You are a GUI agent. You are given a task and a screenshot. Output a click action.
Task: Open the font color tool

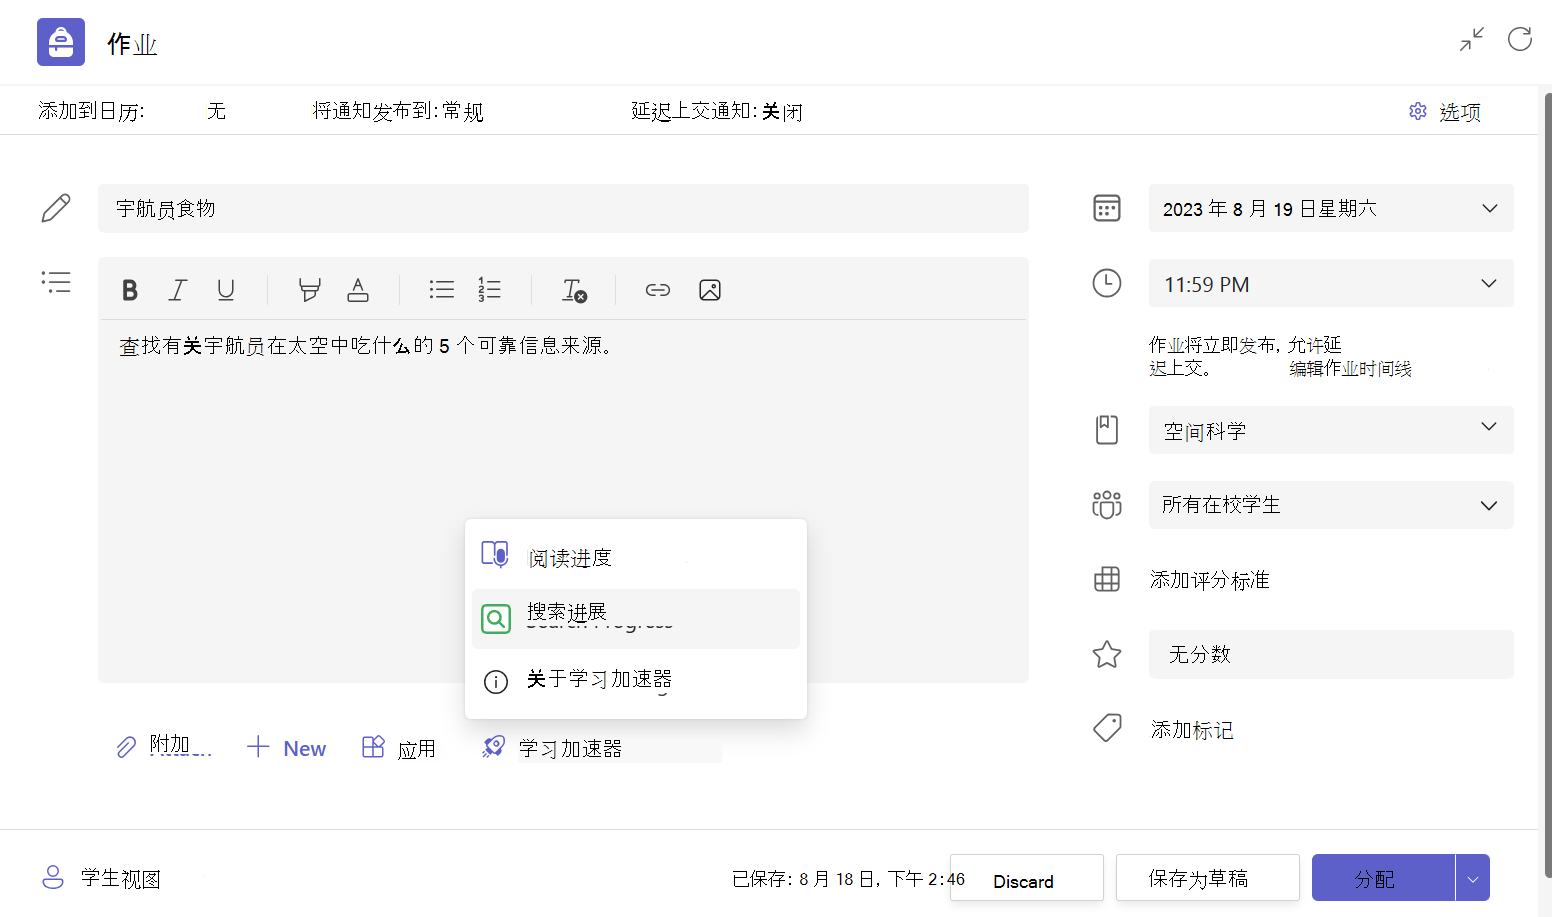pos(358,290)
